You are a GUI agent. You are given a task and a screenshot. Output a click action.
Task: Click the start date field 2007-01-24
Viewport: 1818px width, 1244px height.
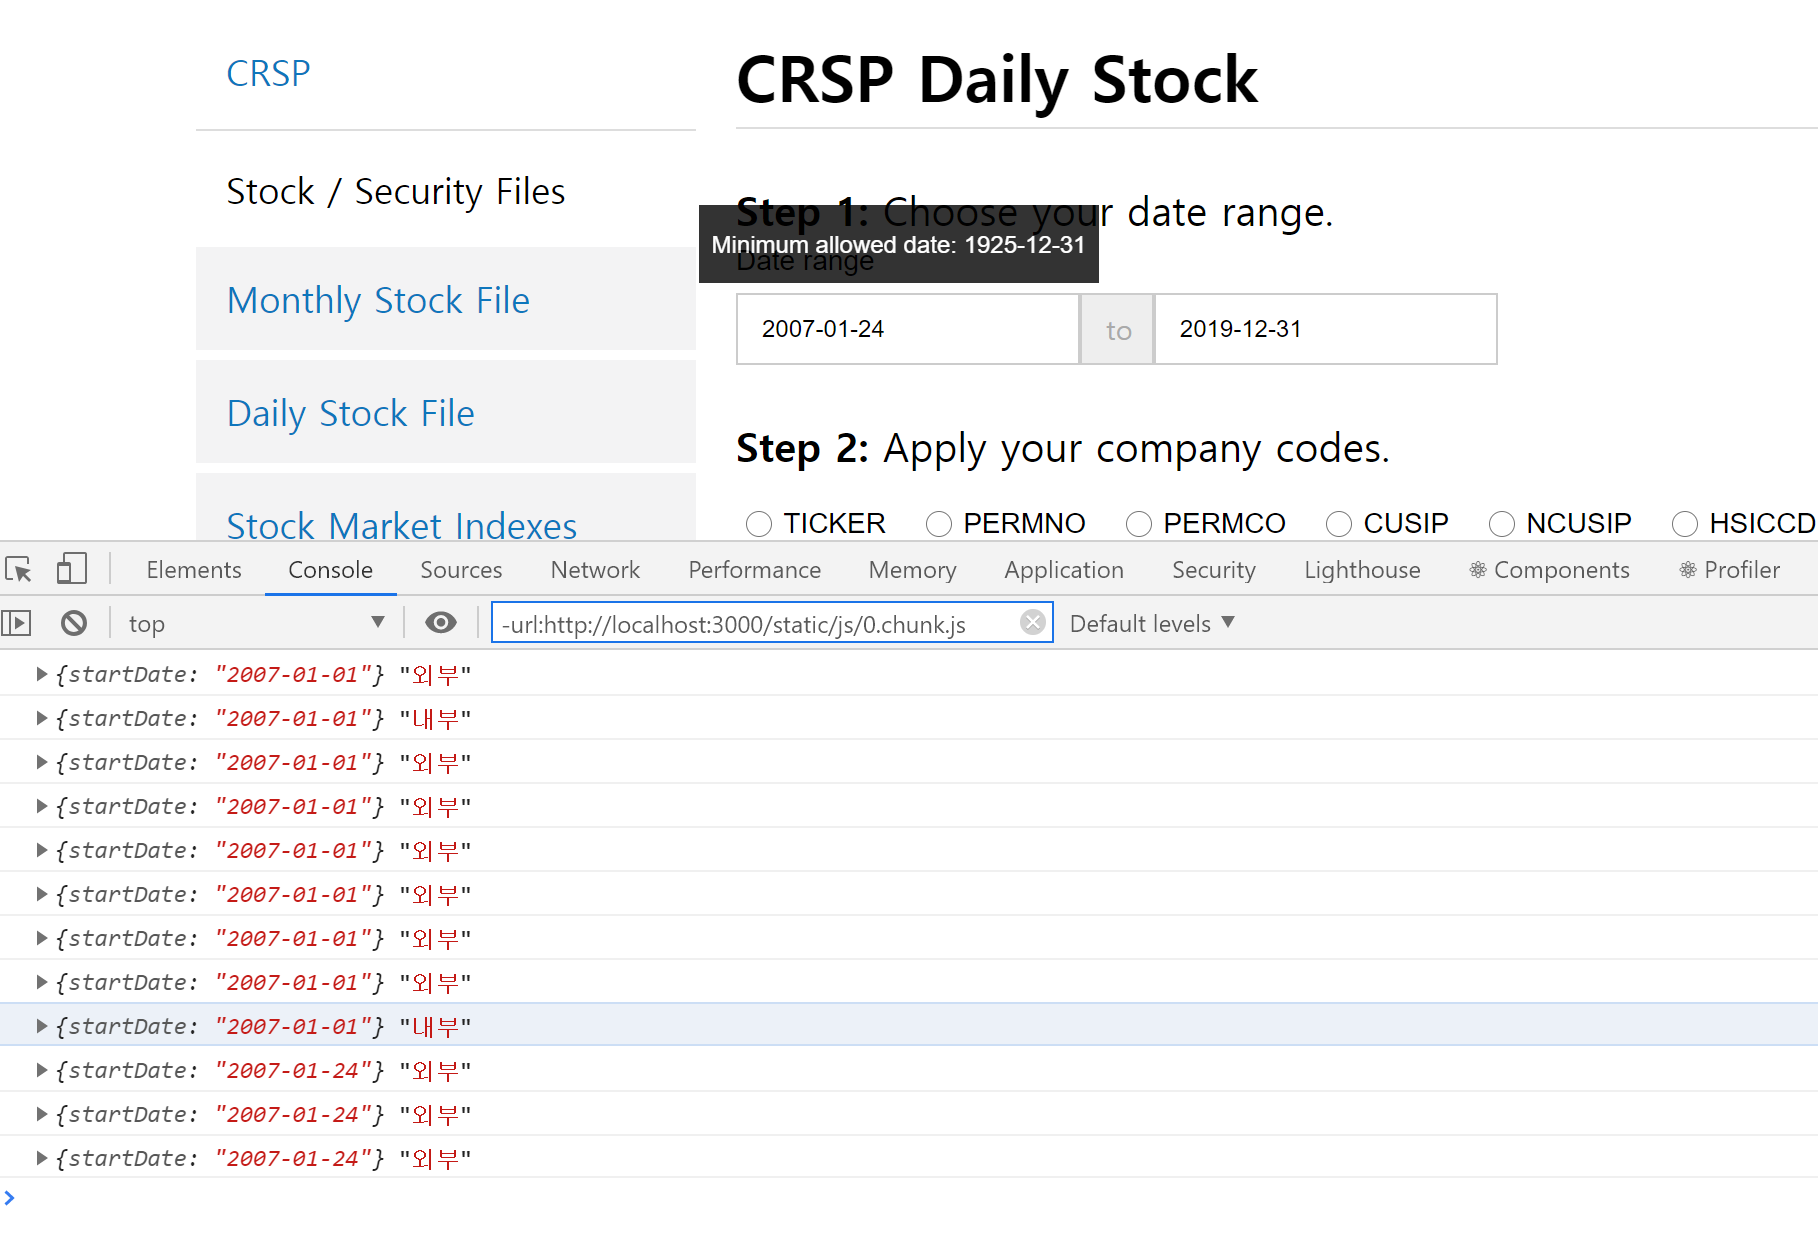908,329
